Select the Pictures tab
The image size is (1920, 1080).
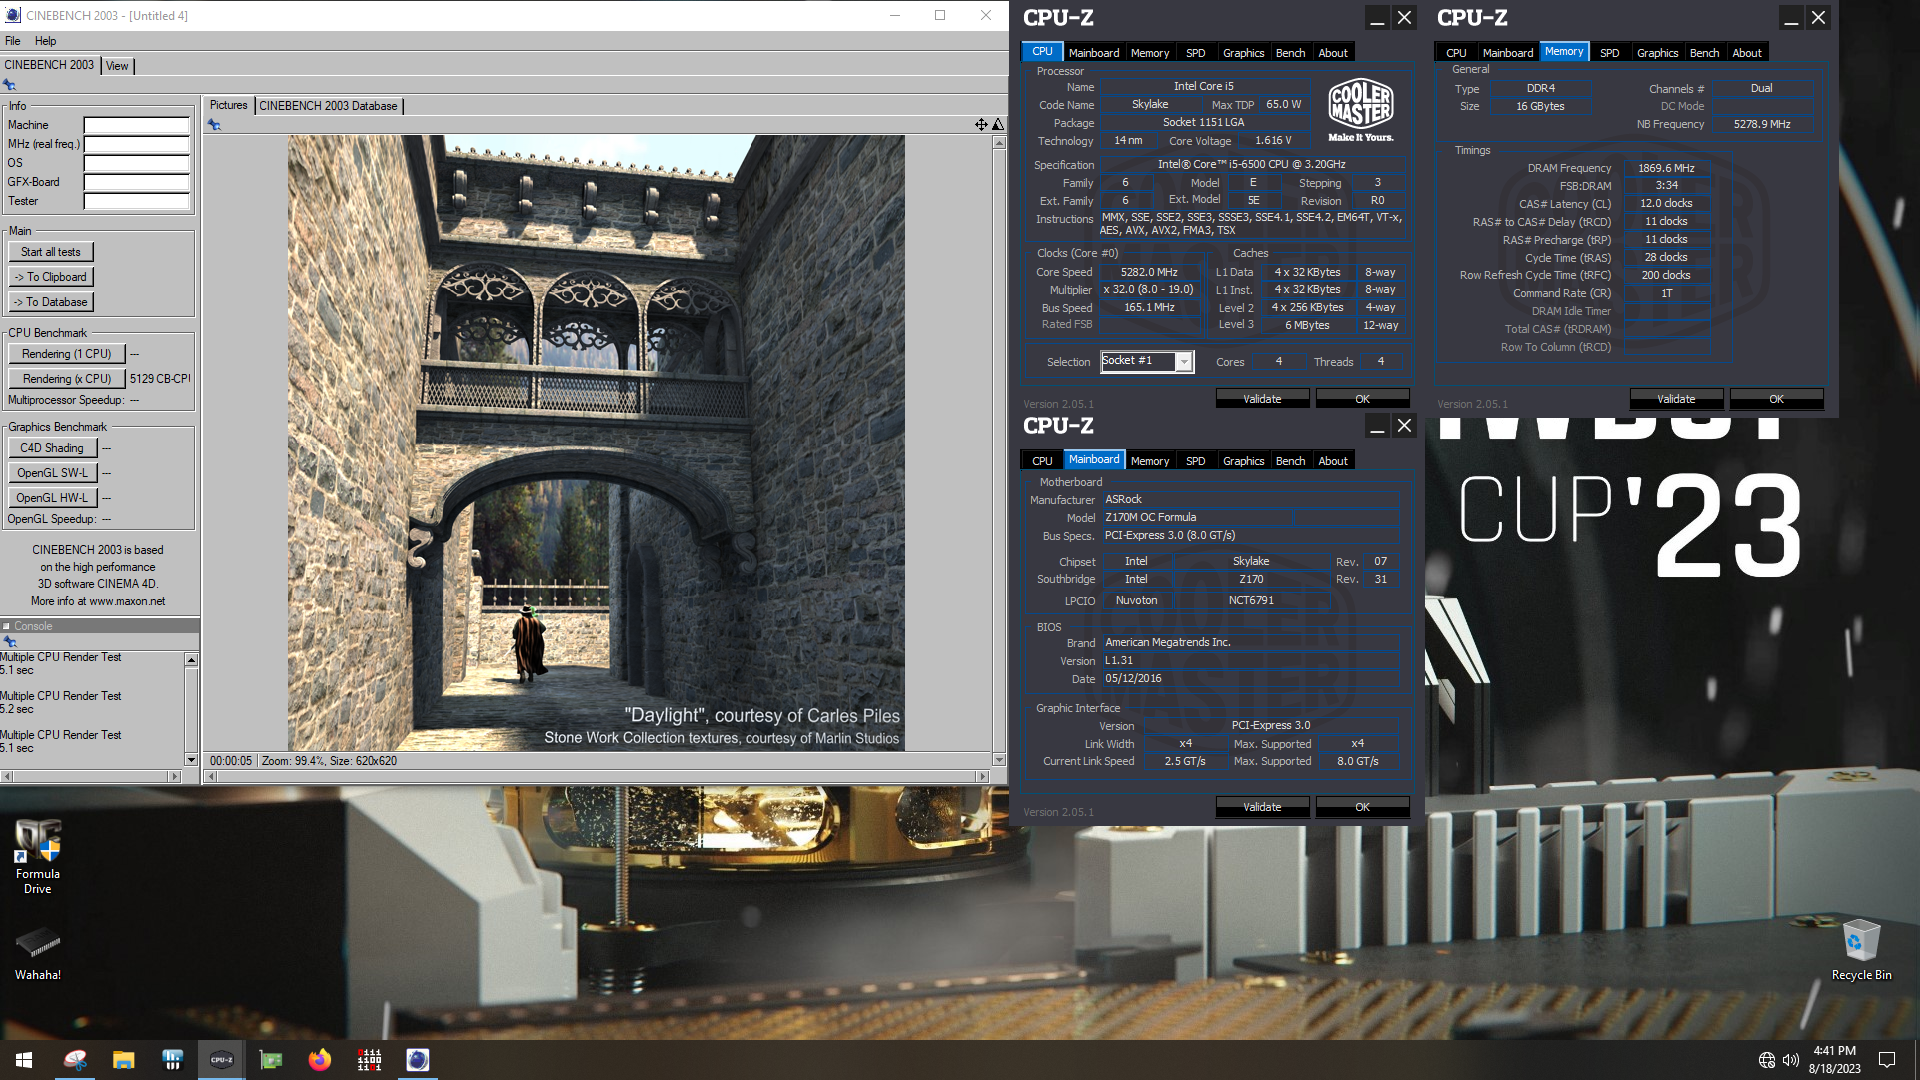[x=228, y=105]
